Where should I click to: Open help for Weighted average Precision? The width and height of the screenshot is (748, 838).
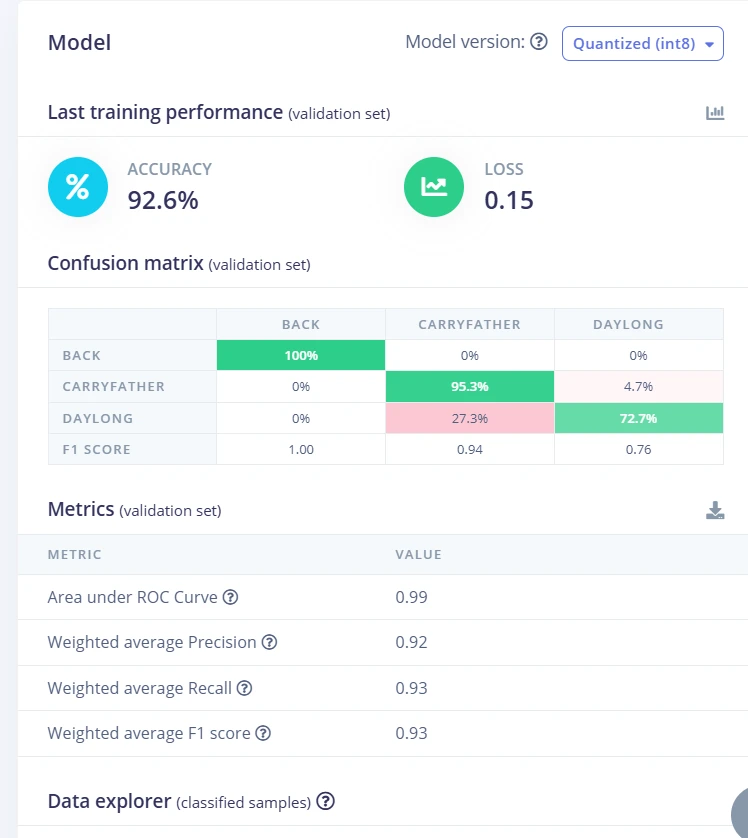269,642
